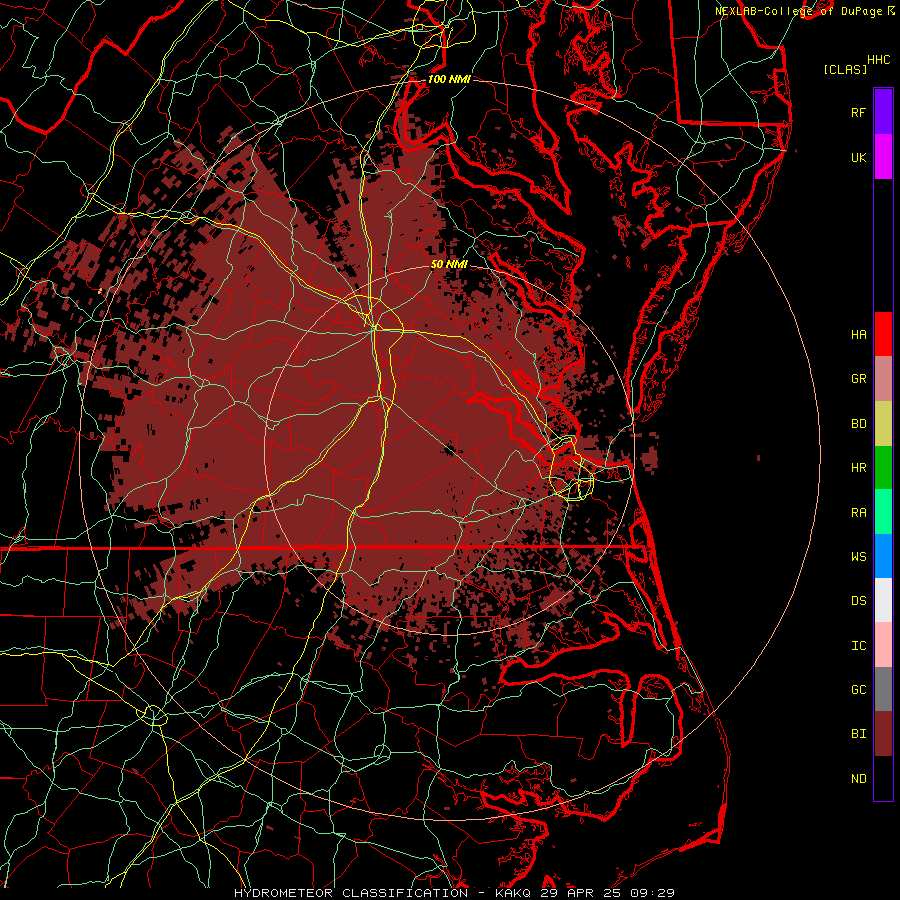Image resolution: width=900 pixels, height=900 pixels.
Task: Click the GC legend label
Action: [x=858, y=690]
